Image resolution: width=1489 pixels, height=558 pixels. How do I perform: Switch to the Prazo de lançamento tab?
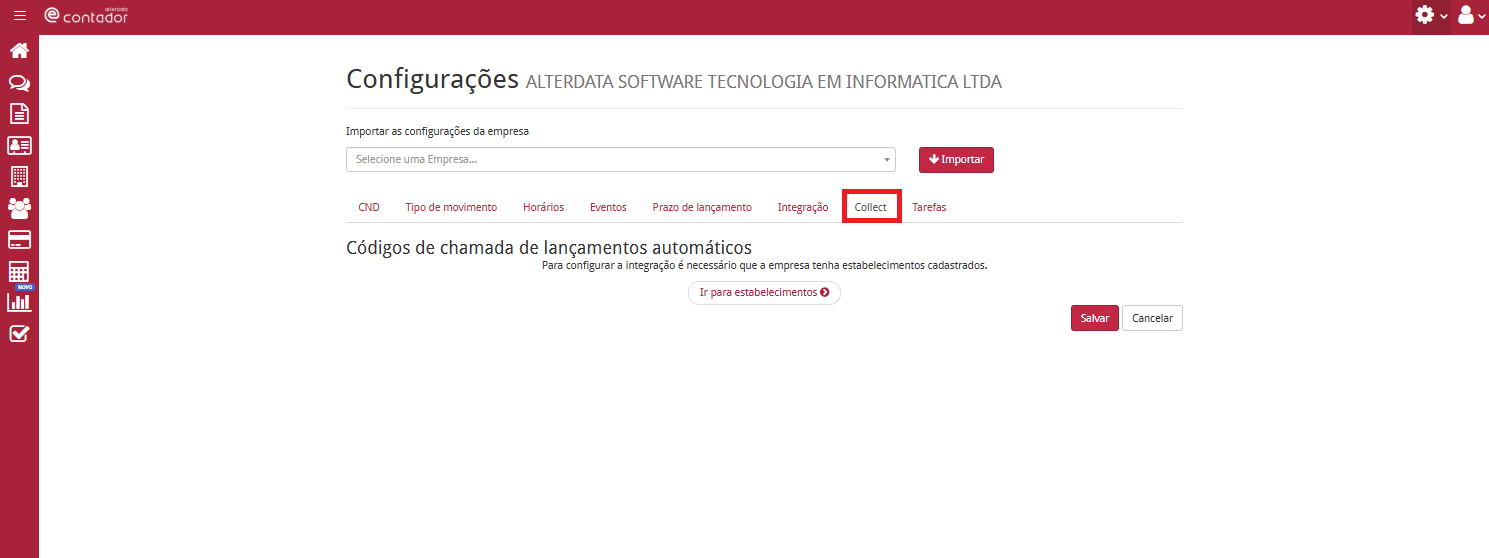[702, 207]
